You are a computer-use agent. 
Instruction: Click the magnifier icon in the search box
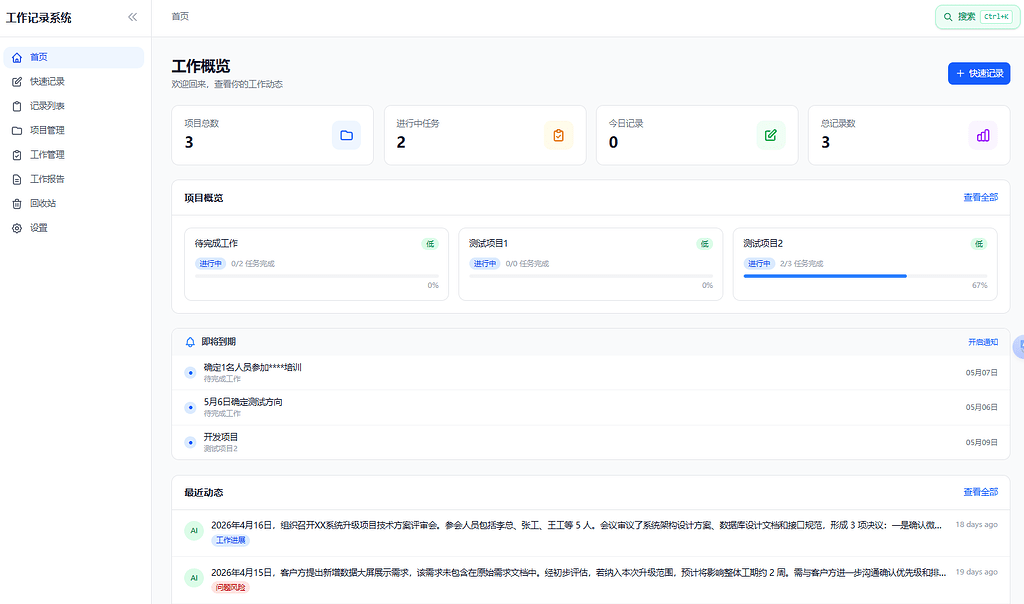pos(948,17)
